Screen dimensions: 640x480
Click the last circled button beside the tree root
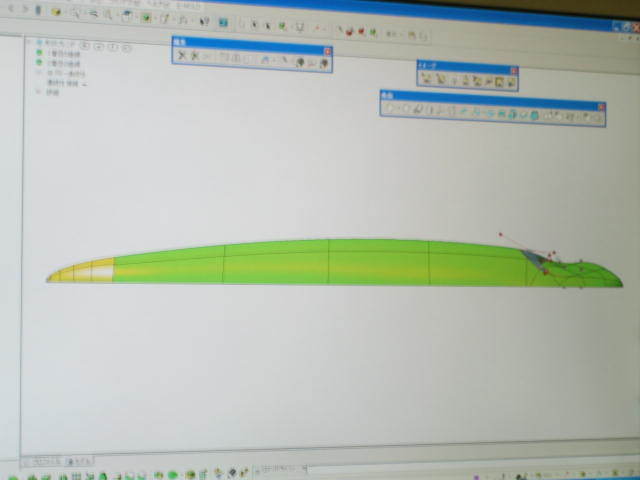pyautogui.click(x=126, y=48)
